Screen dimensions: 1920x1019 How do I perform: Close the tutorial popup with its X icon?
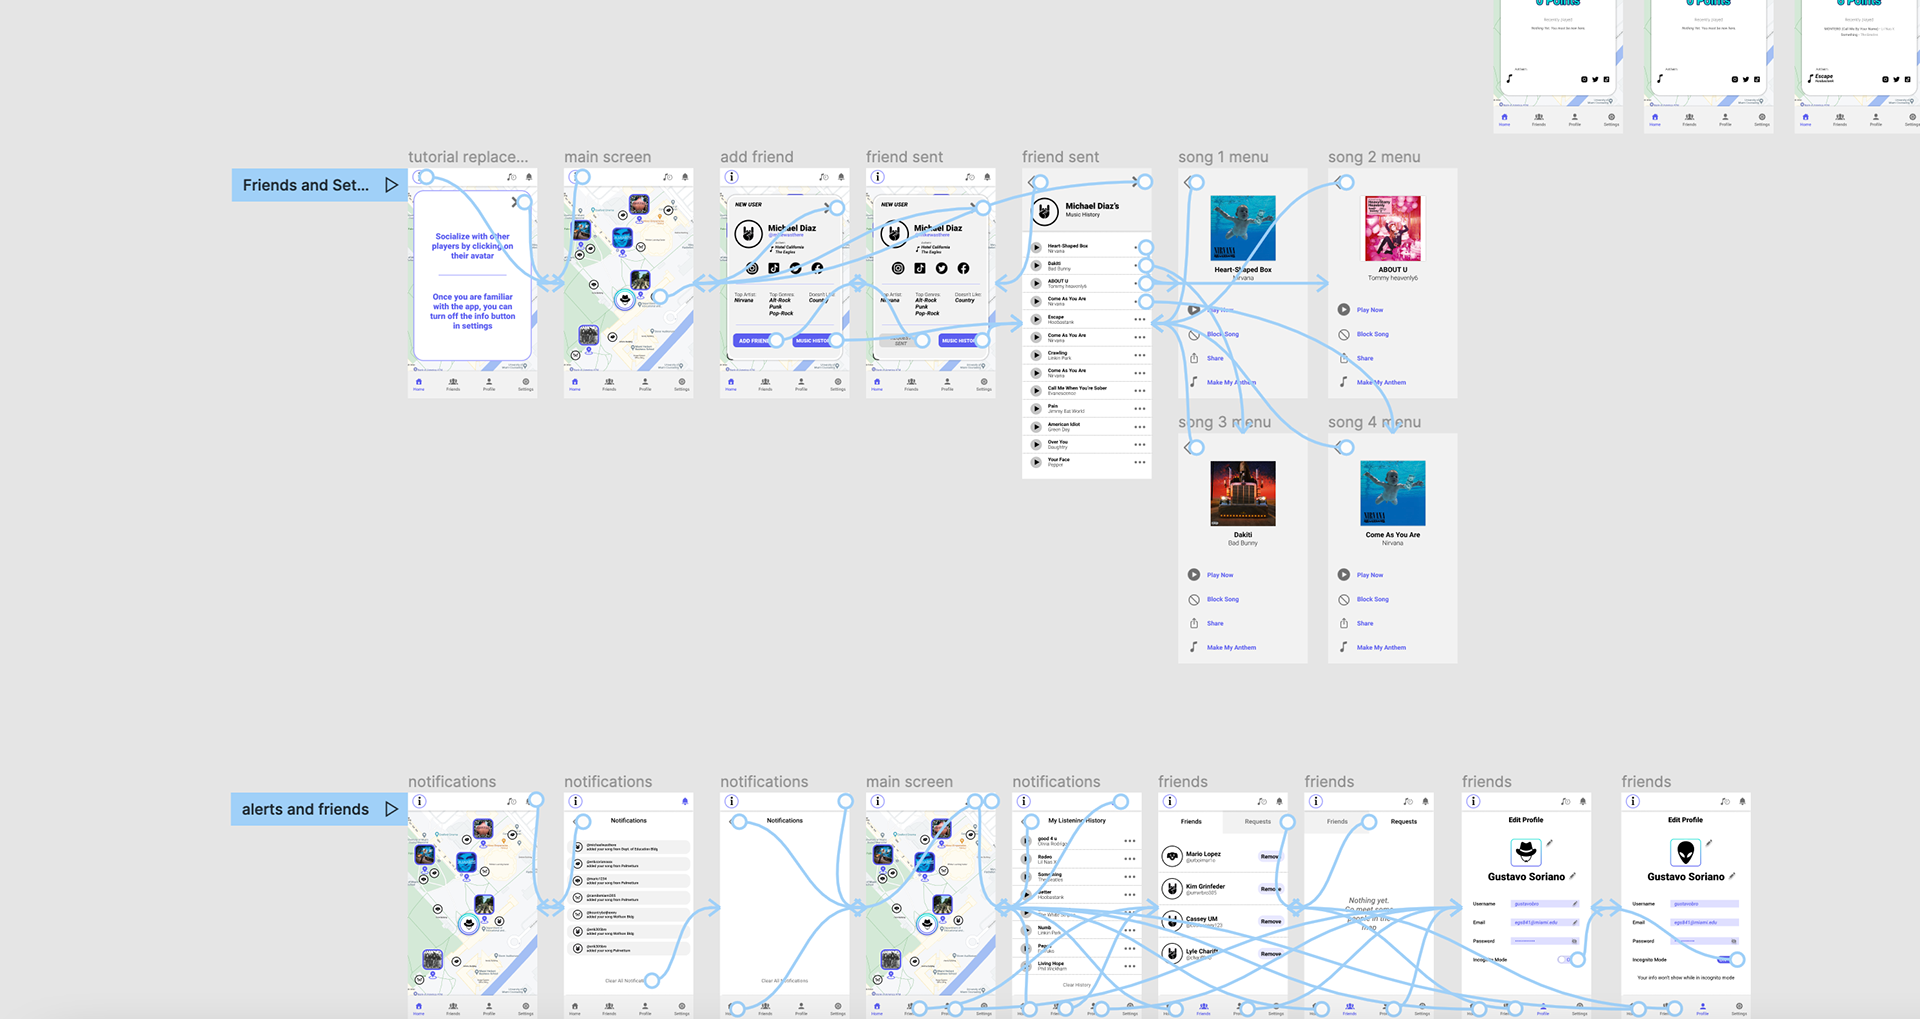(515, 202)
